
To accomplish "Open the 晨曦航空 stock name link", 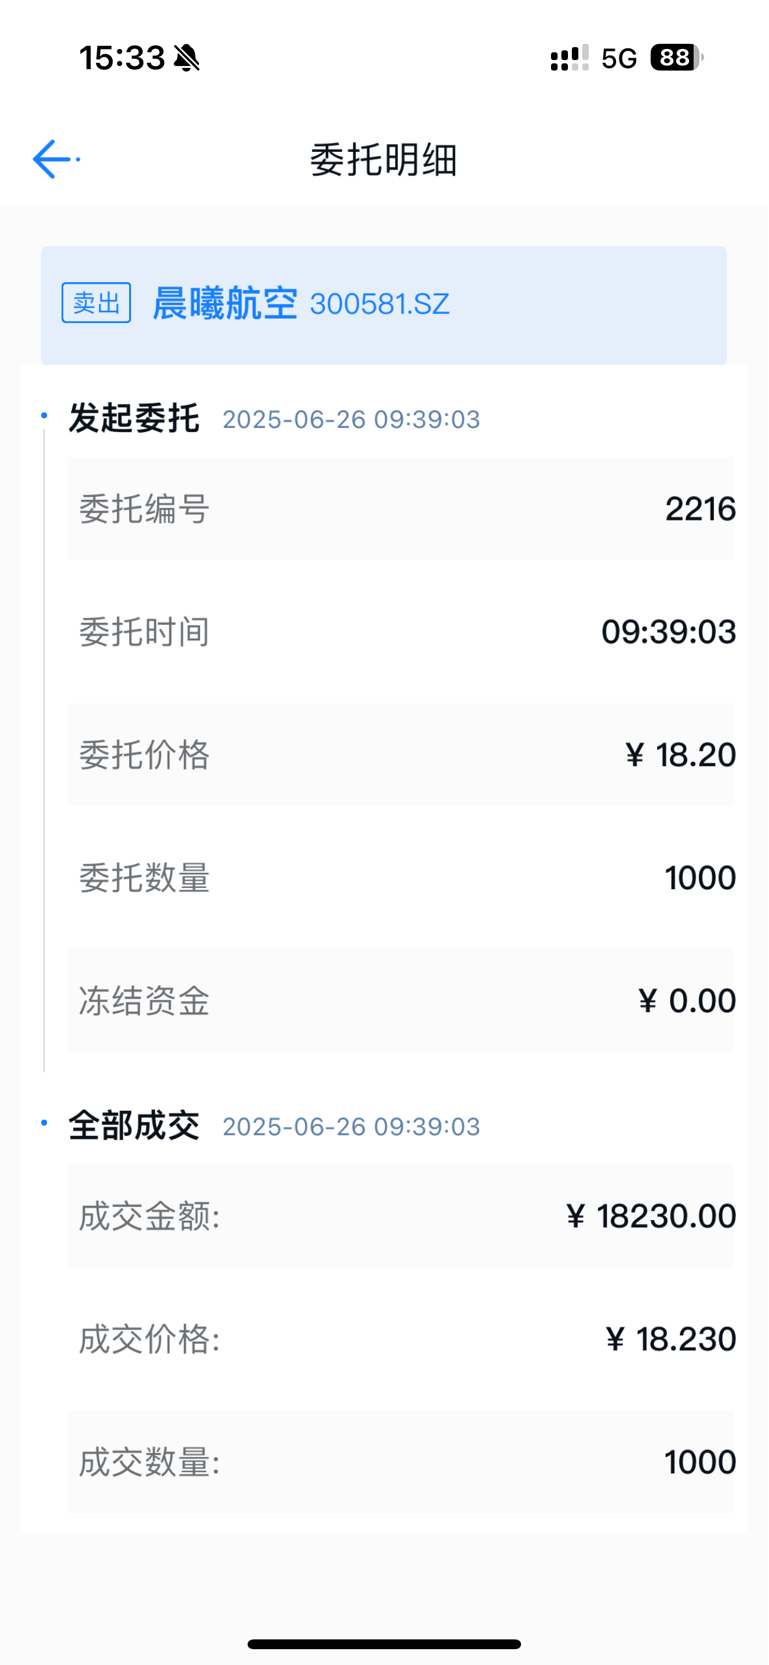I will 225,303.
